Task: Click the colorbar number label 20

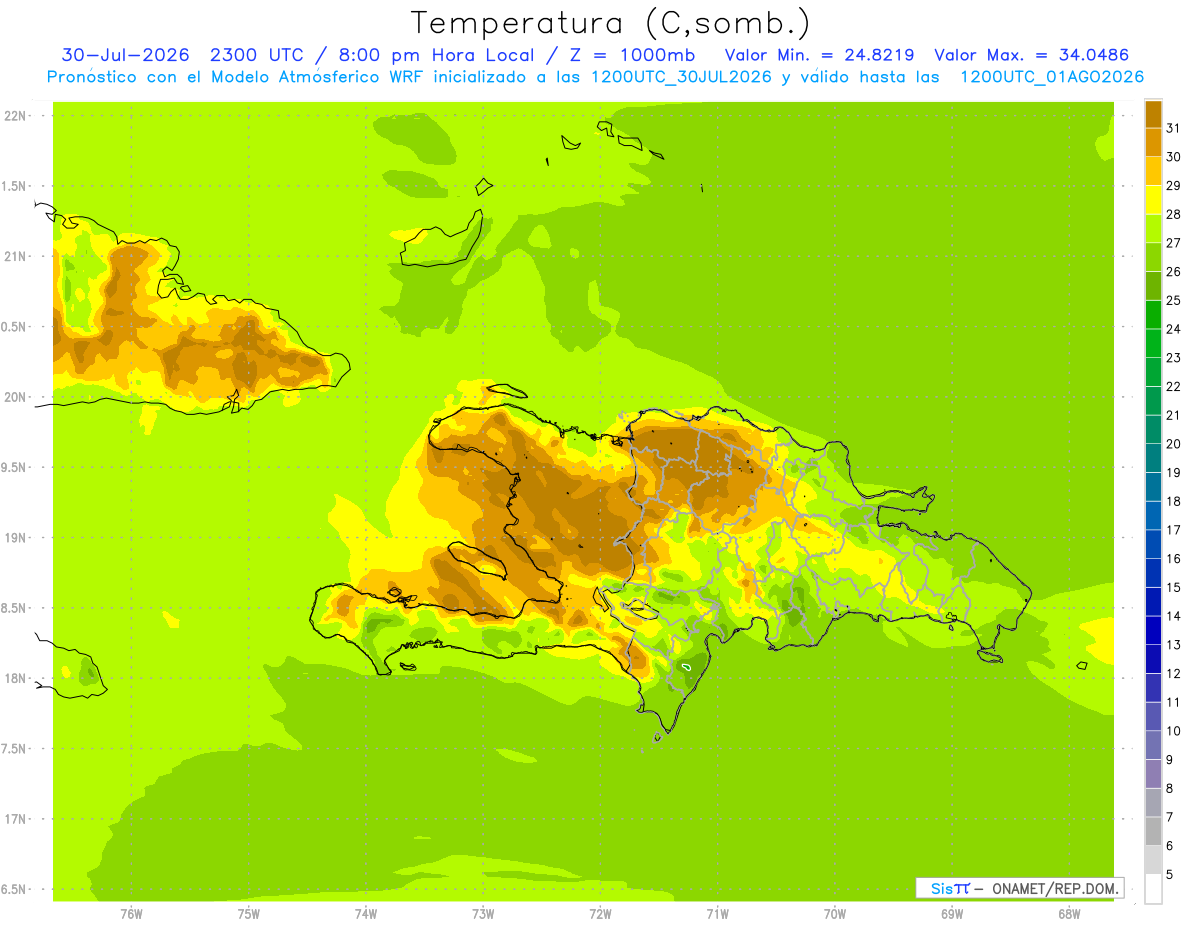Action: pos(1173,444)
